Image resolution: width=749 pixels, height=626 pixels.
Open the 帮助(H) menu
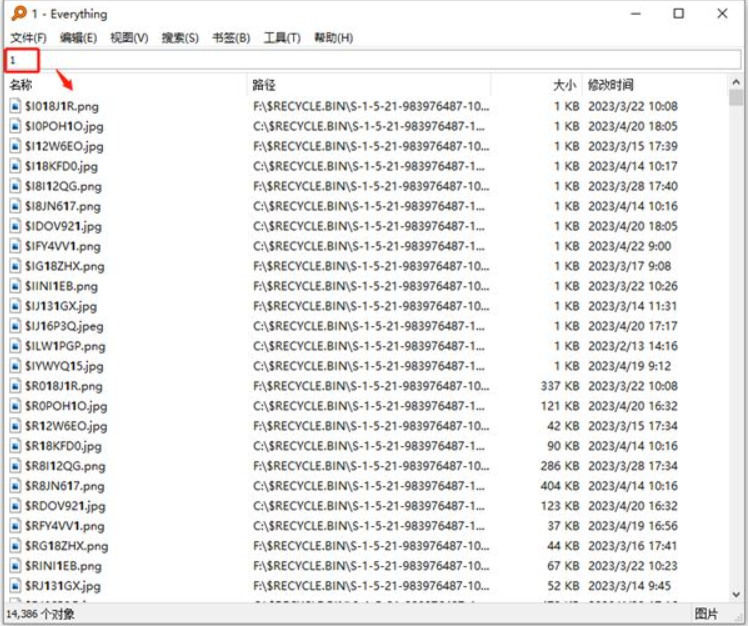point(333,38)
